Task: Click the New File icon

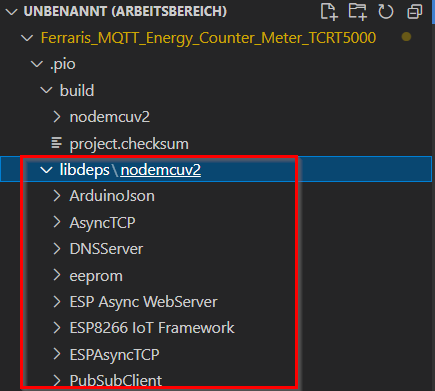Action: coord(329,12)
